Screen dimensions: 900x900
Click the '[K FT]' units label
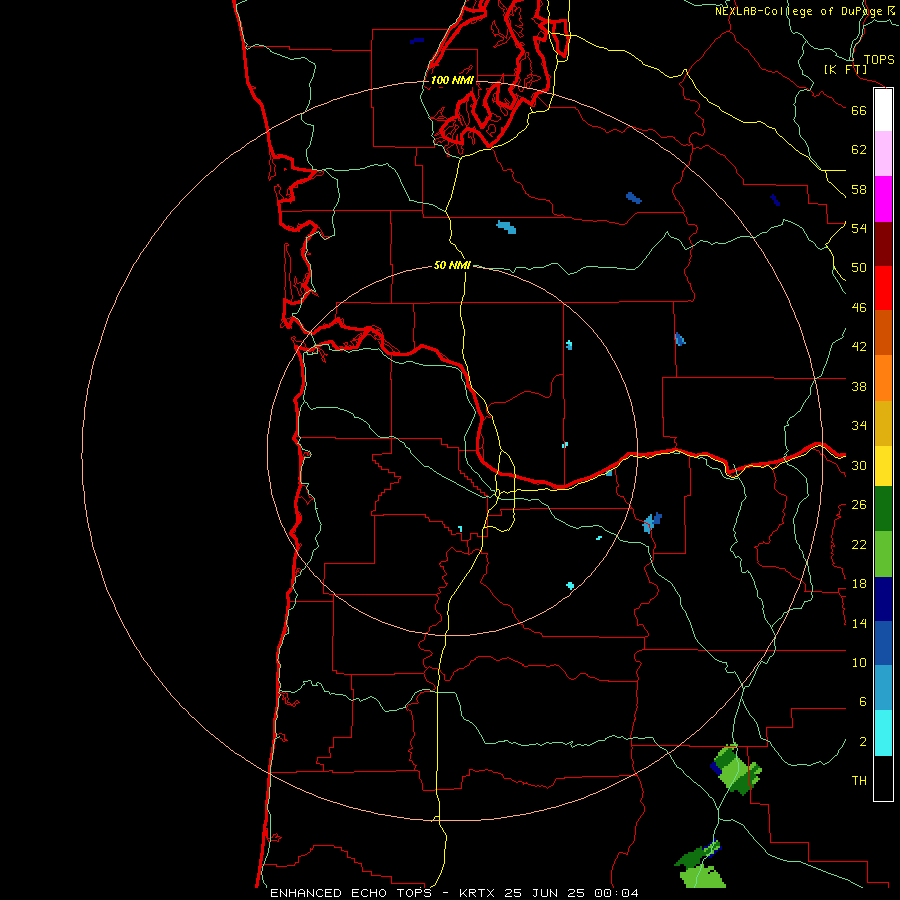[845, 69]
